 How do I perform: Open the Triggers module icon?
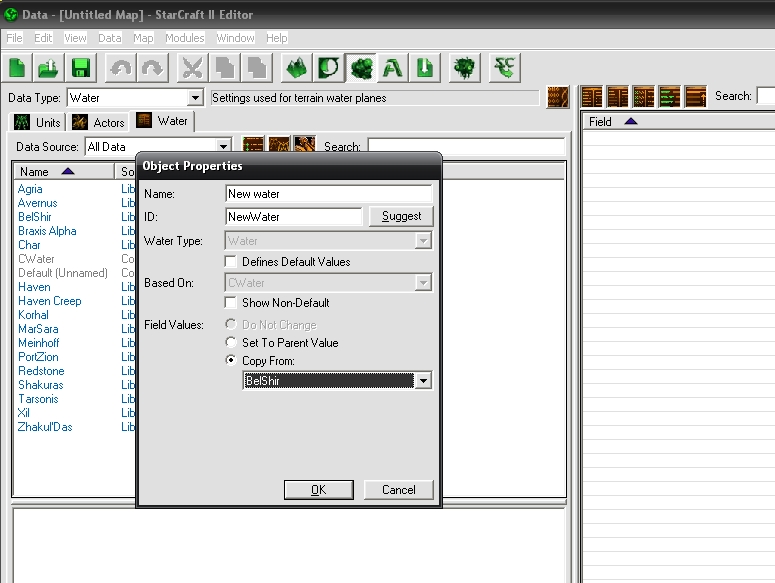coord(329,68)
